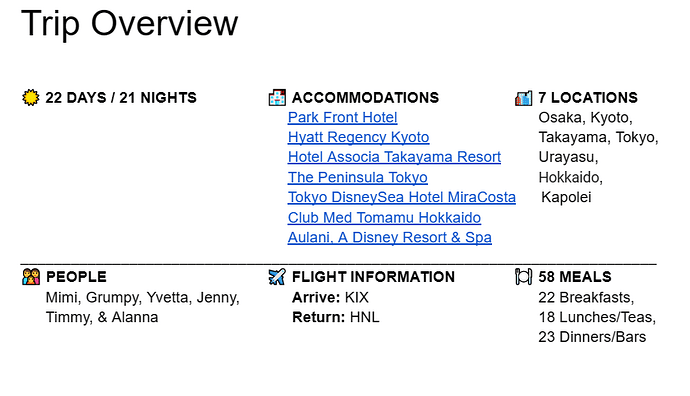Screen dimensions: 690x396
Task: Click the plate and cutlery Meals icon
Action: tap(523, 277)
